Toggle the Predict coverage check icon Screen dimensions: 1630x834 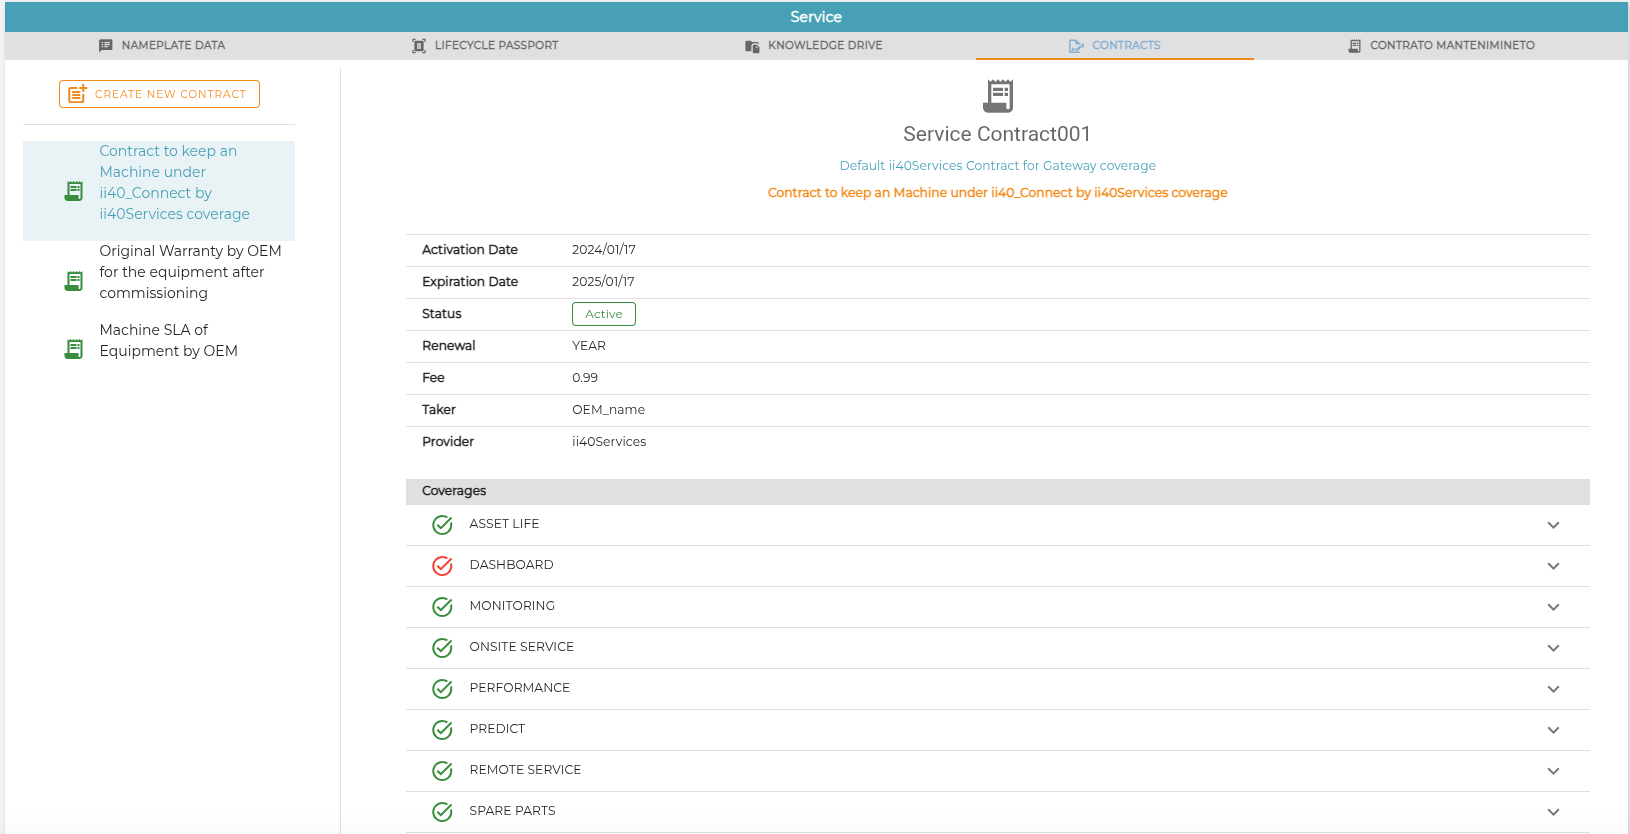[442, 730]
